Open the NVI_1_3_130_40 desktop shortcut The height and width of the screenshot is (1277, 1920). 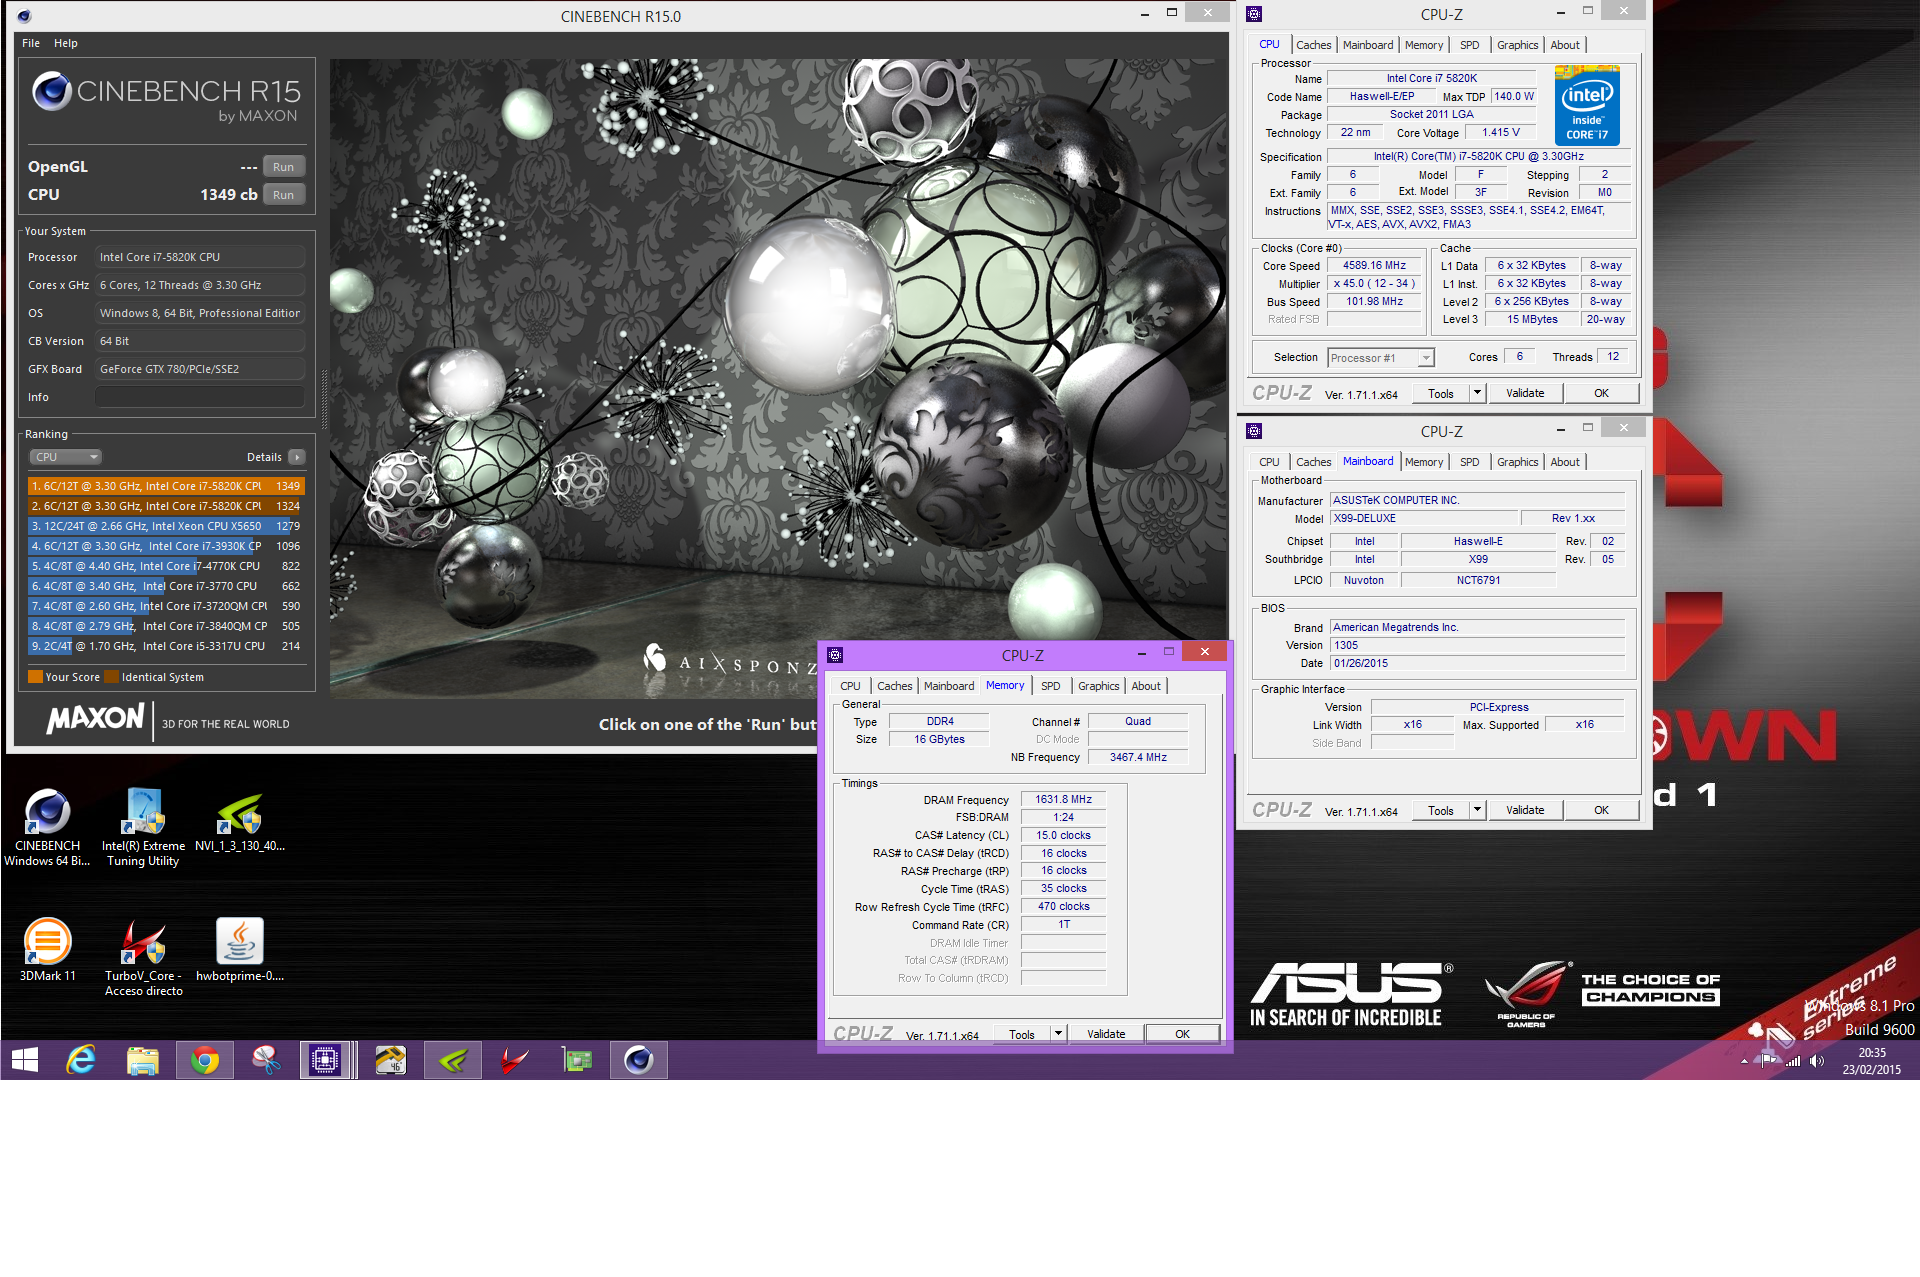[x=240, y=820]
